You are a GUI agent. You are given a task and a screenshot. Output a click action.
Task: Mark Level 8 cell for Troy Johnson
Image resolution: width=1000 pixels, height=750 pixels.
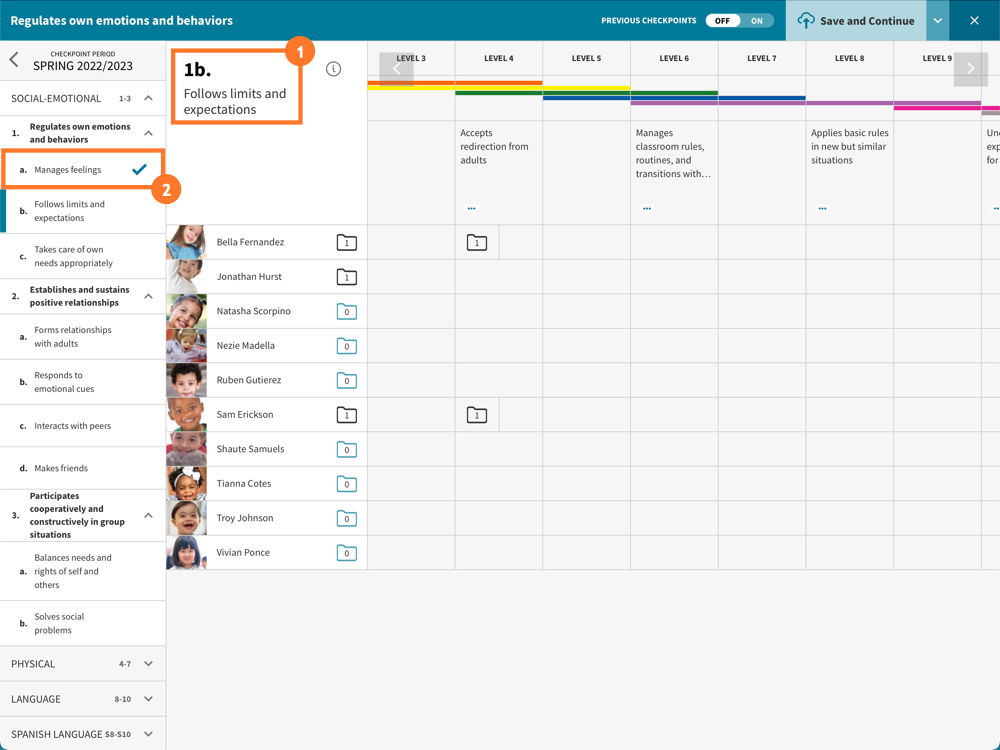(x=849, y=518)
